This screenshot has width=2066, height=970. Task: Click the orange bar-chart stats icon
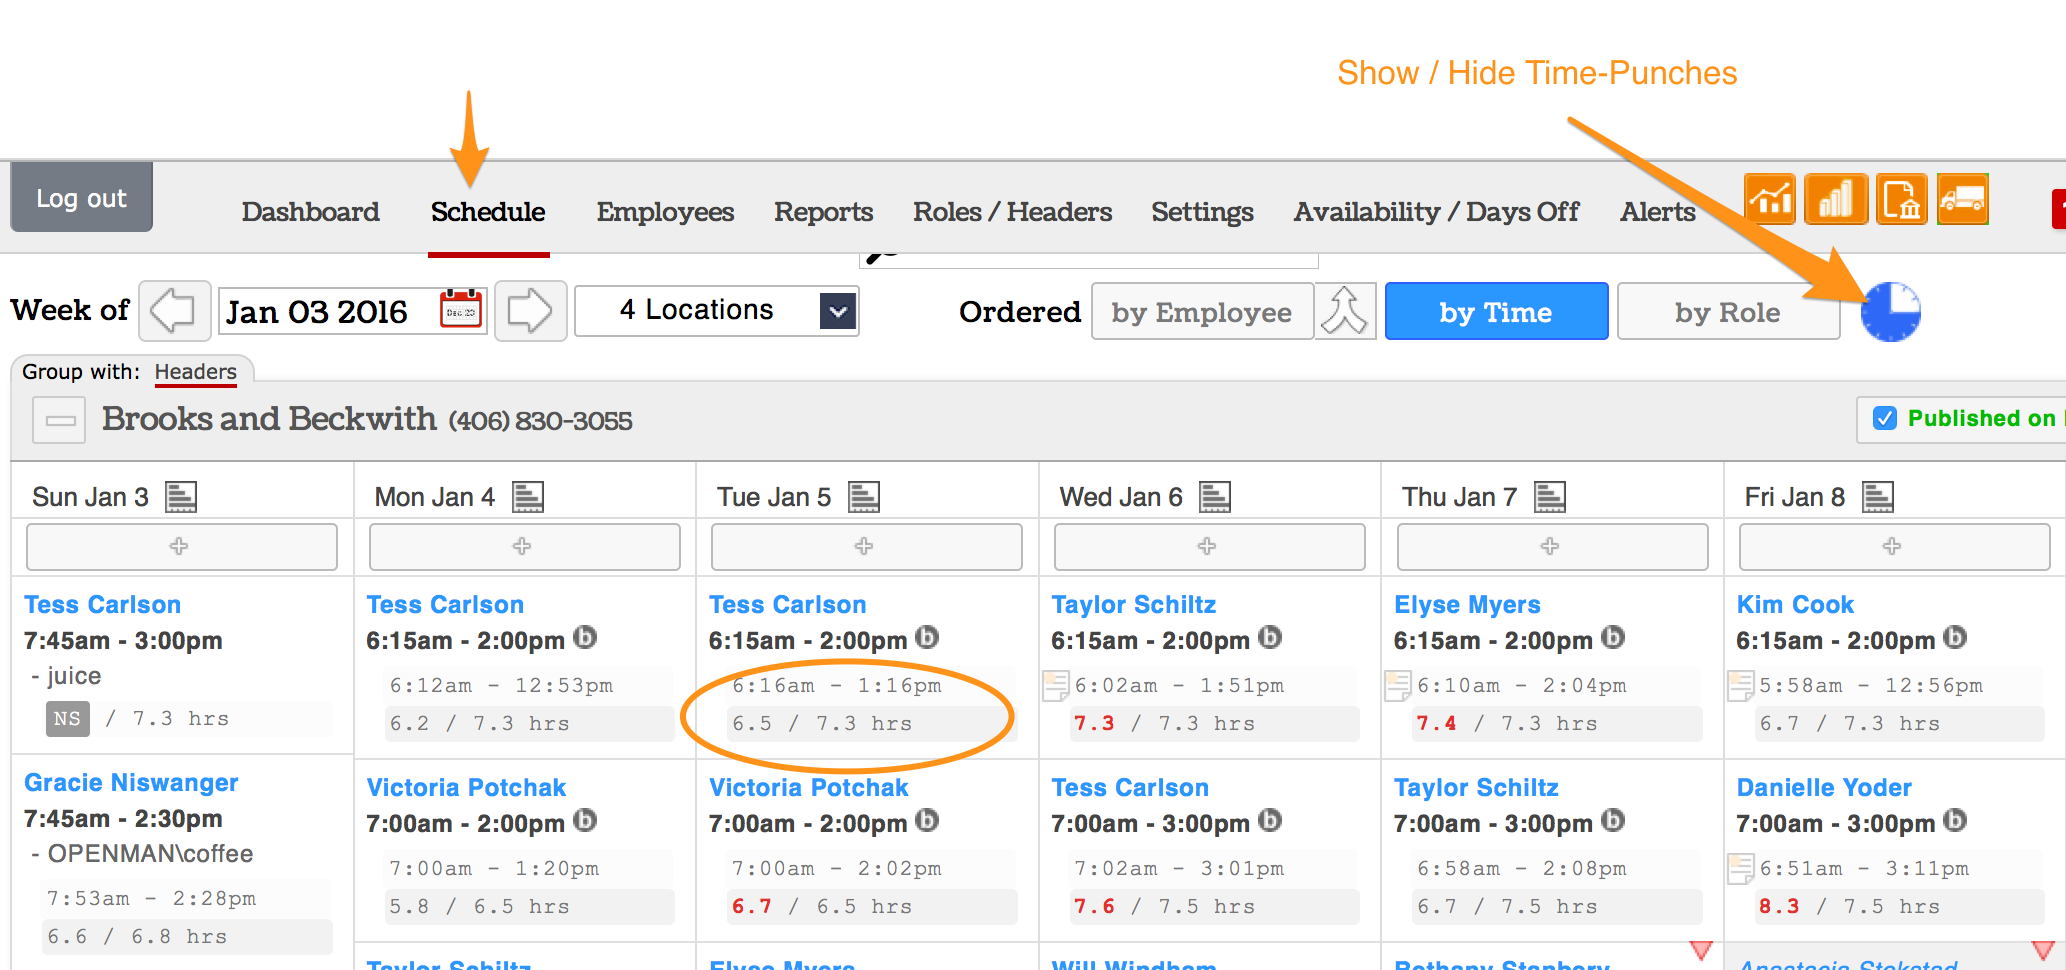click(1836, 199)
